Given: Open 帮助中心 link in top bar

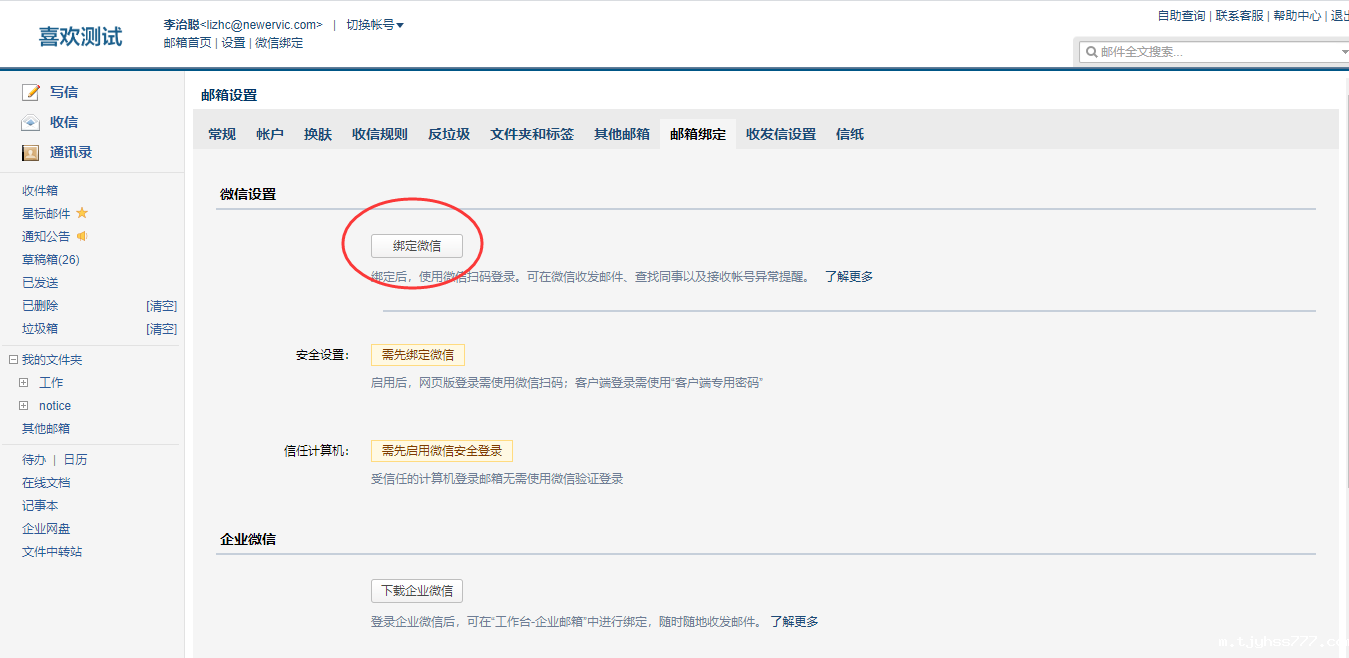Looking at the screenshot, I should pos(1297,16).
